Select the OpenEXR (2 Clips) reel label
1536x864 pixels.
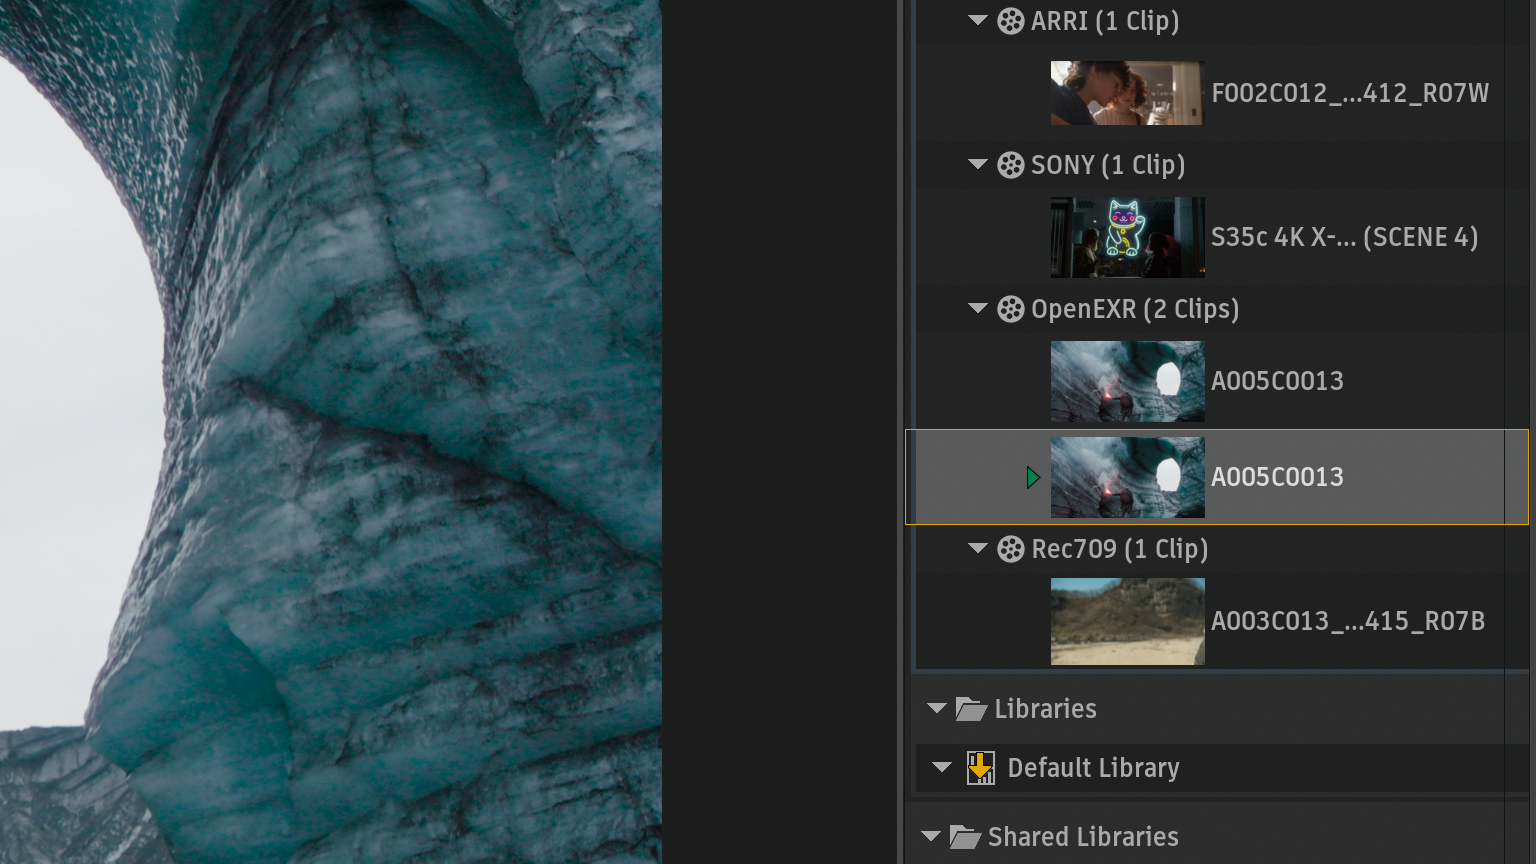tap(1135, 309)
